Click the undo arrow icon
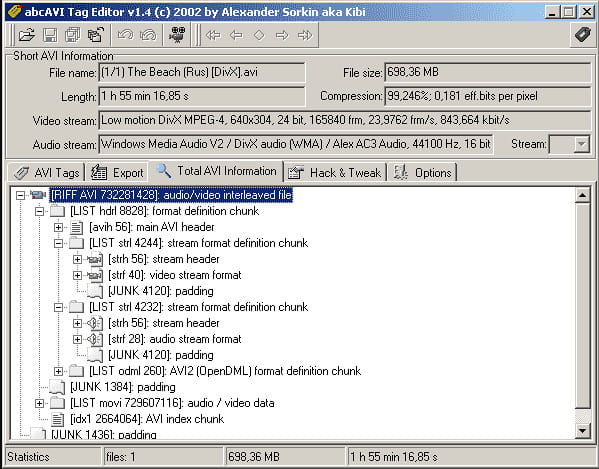The height and width of the screenshot is (469, 599). pyautogui.click(x=125, y=35)
